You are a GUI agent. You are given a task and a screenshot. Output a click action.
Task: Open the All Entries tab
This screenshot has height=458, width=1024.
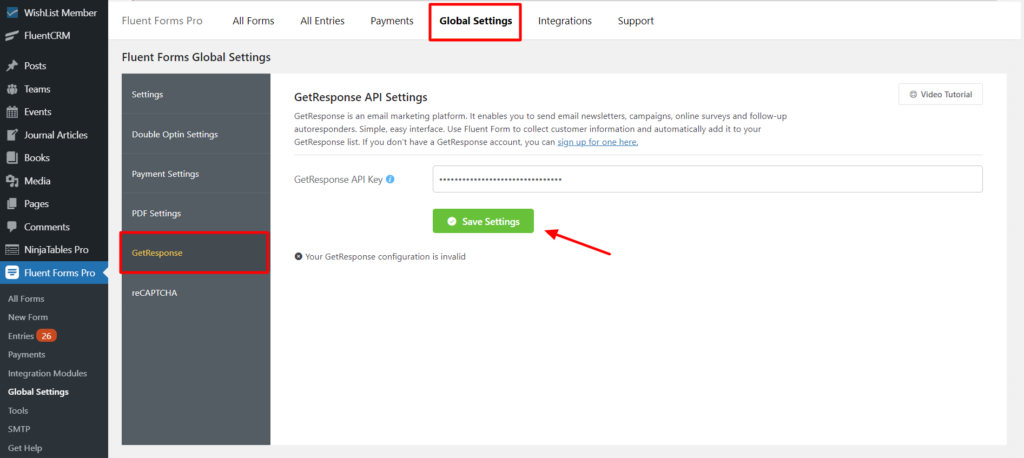click(323, 21)
